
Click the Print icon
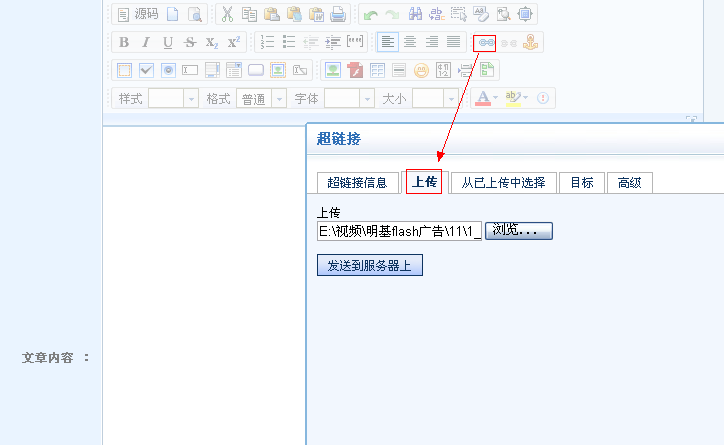pos(338,14)
